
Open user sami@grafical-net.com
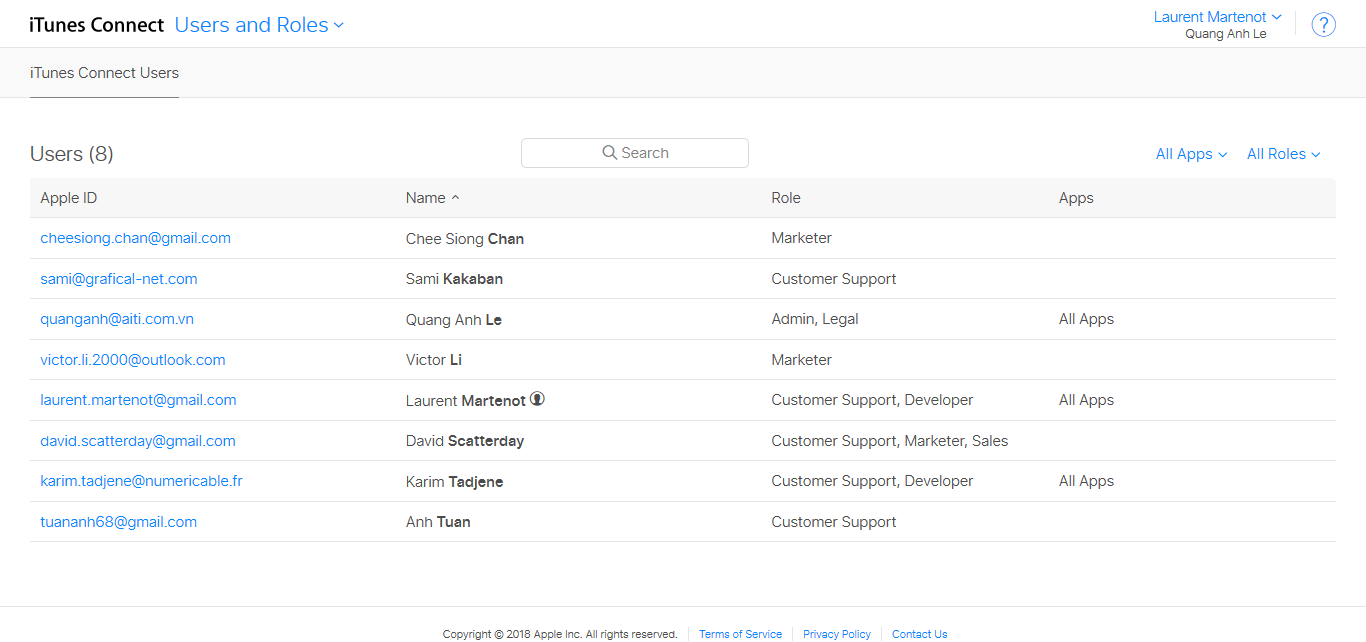point(118,279)
